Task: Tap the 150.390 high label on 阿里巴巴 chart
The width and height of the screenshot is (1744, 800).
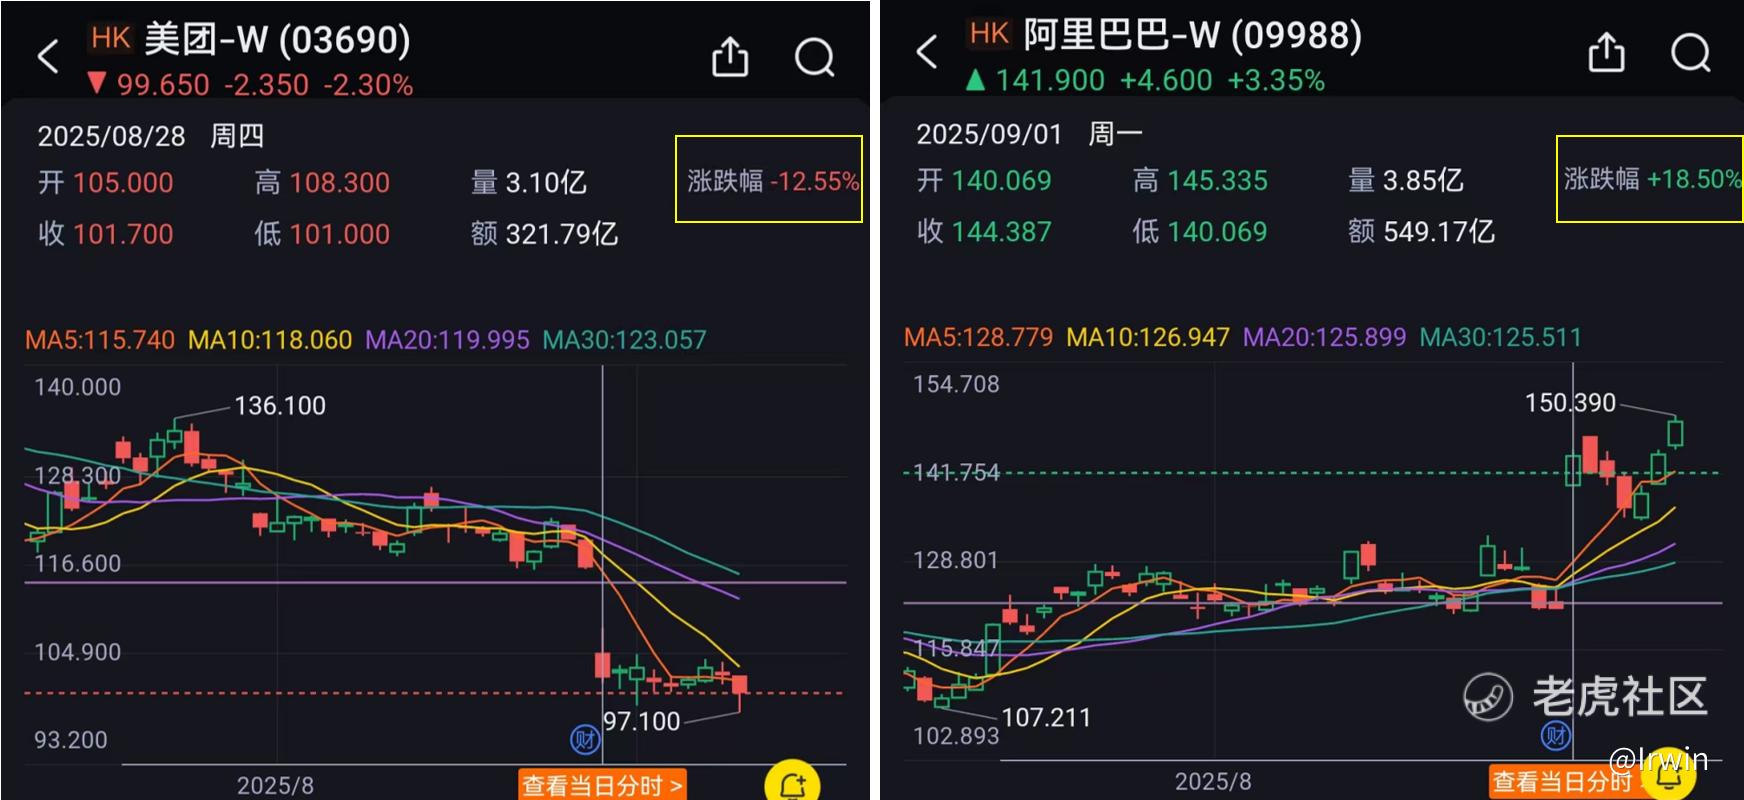Action: (x=1570, y=403)
